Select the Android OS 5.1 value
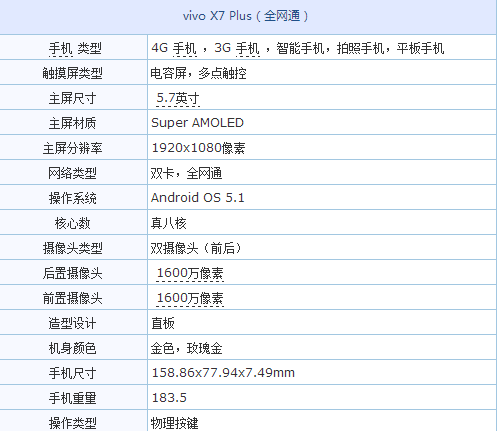The image size is (497, 431). 198,198
